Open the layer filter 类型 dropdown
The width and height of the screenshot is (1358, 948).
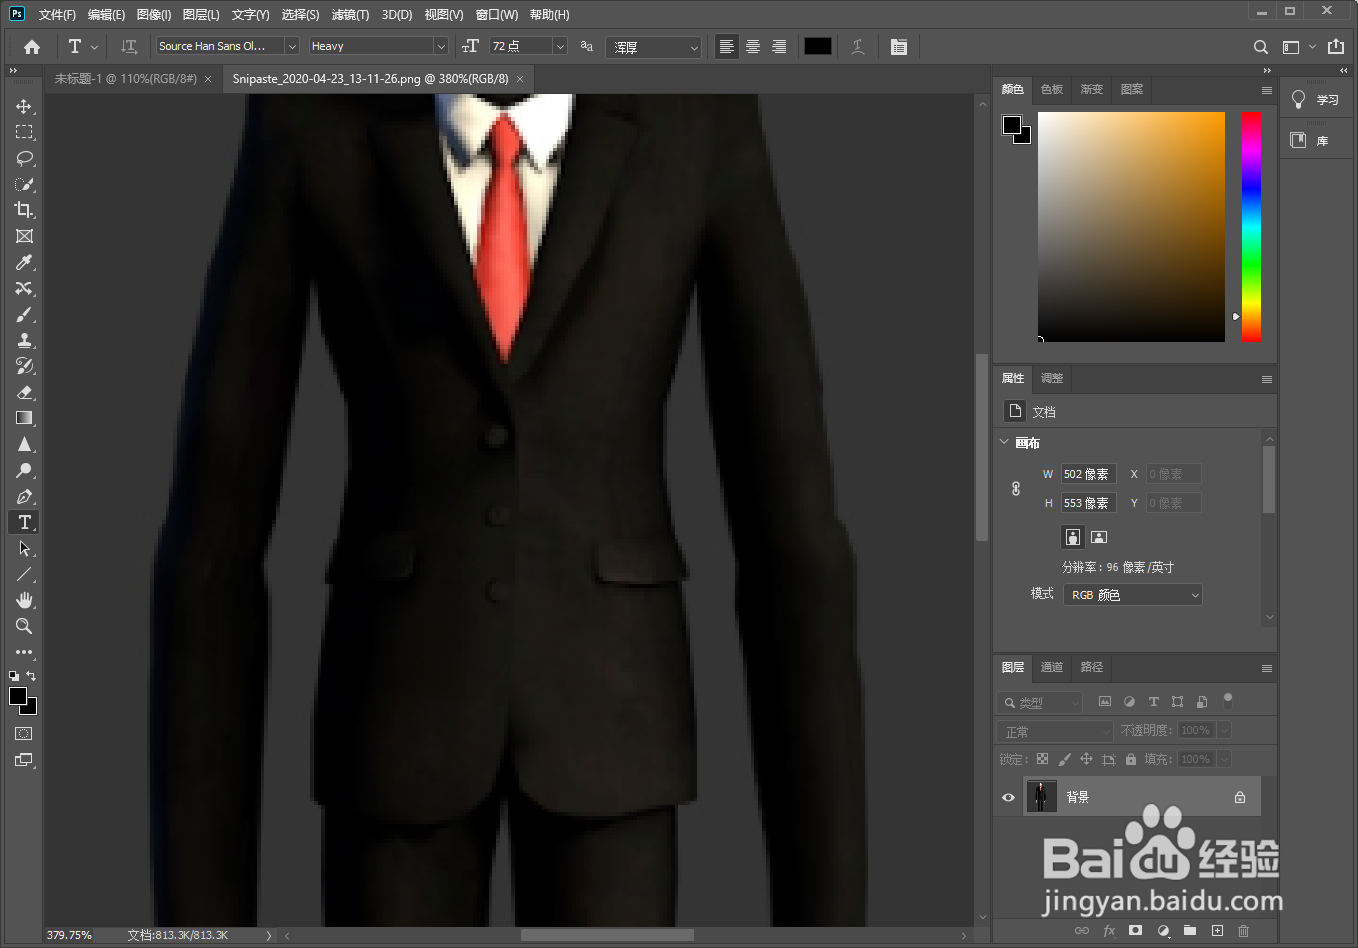[x=1040, y=702]
